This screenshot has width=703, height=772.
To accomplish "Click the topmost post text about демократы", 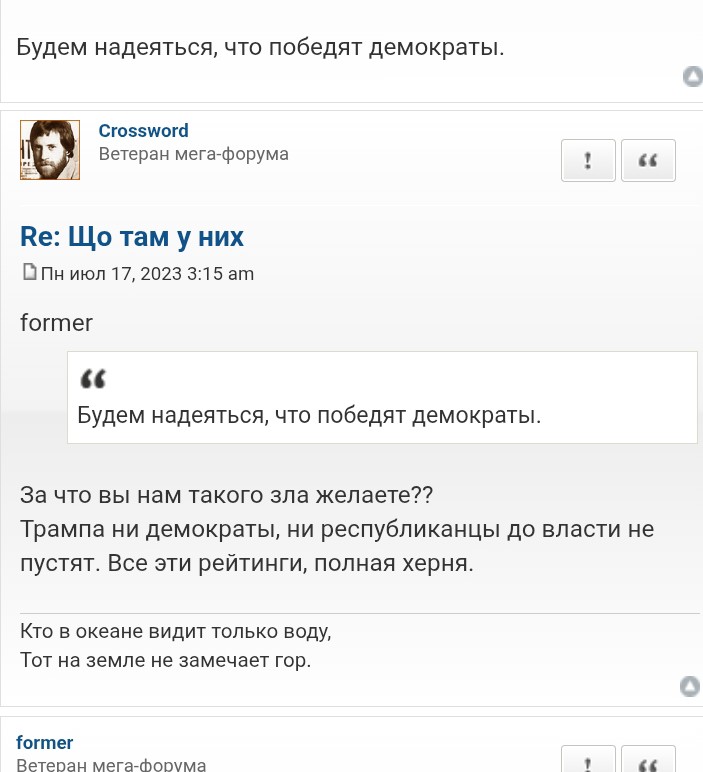I will point(260,46).
